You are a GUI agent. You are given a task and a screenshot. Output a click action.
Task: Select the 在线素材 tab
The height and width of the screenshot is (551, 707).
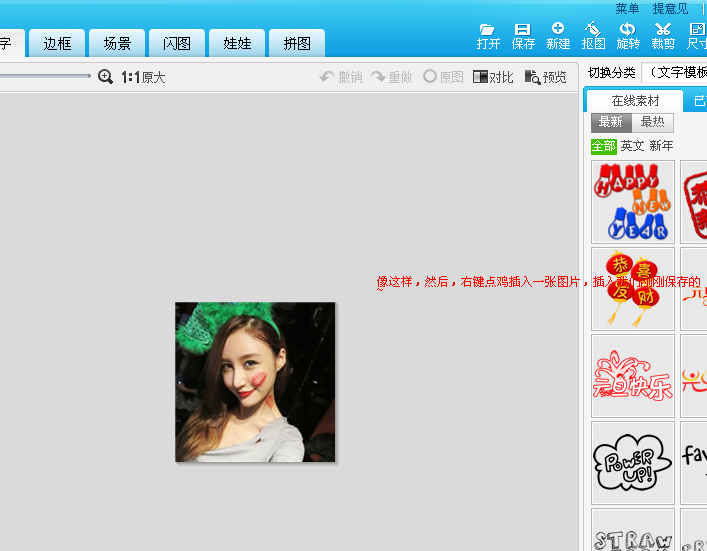pyautogui.click(x=634, y=101)
